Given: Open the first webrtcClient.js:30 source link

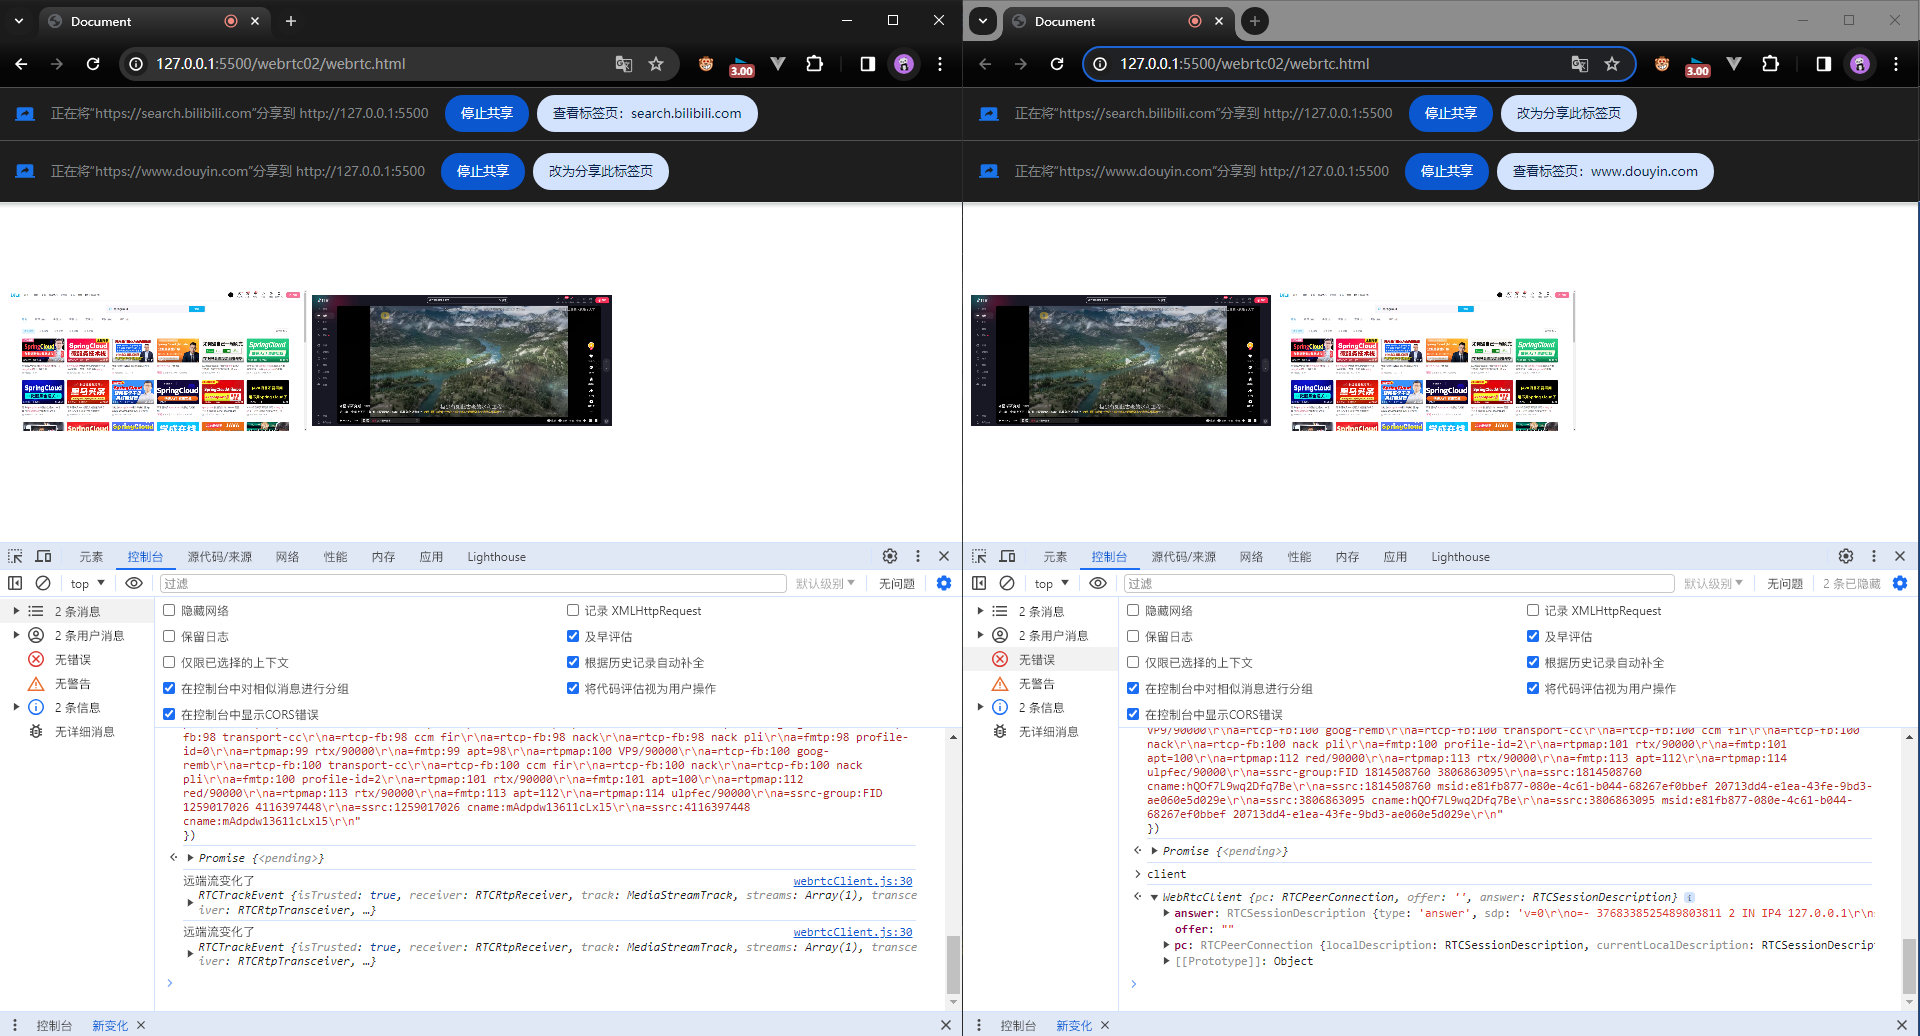Looking at the screenshot, I should click(x=853, y=881).
